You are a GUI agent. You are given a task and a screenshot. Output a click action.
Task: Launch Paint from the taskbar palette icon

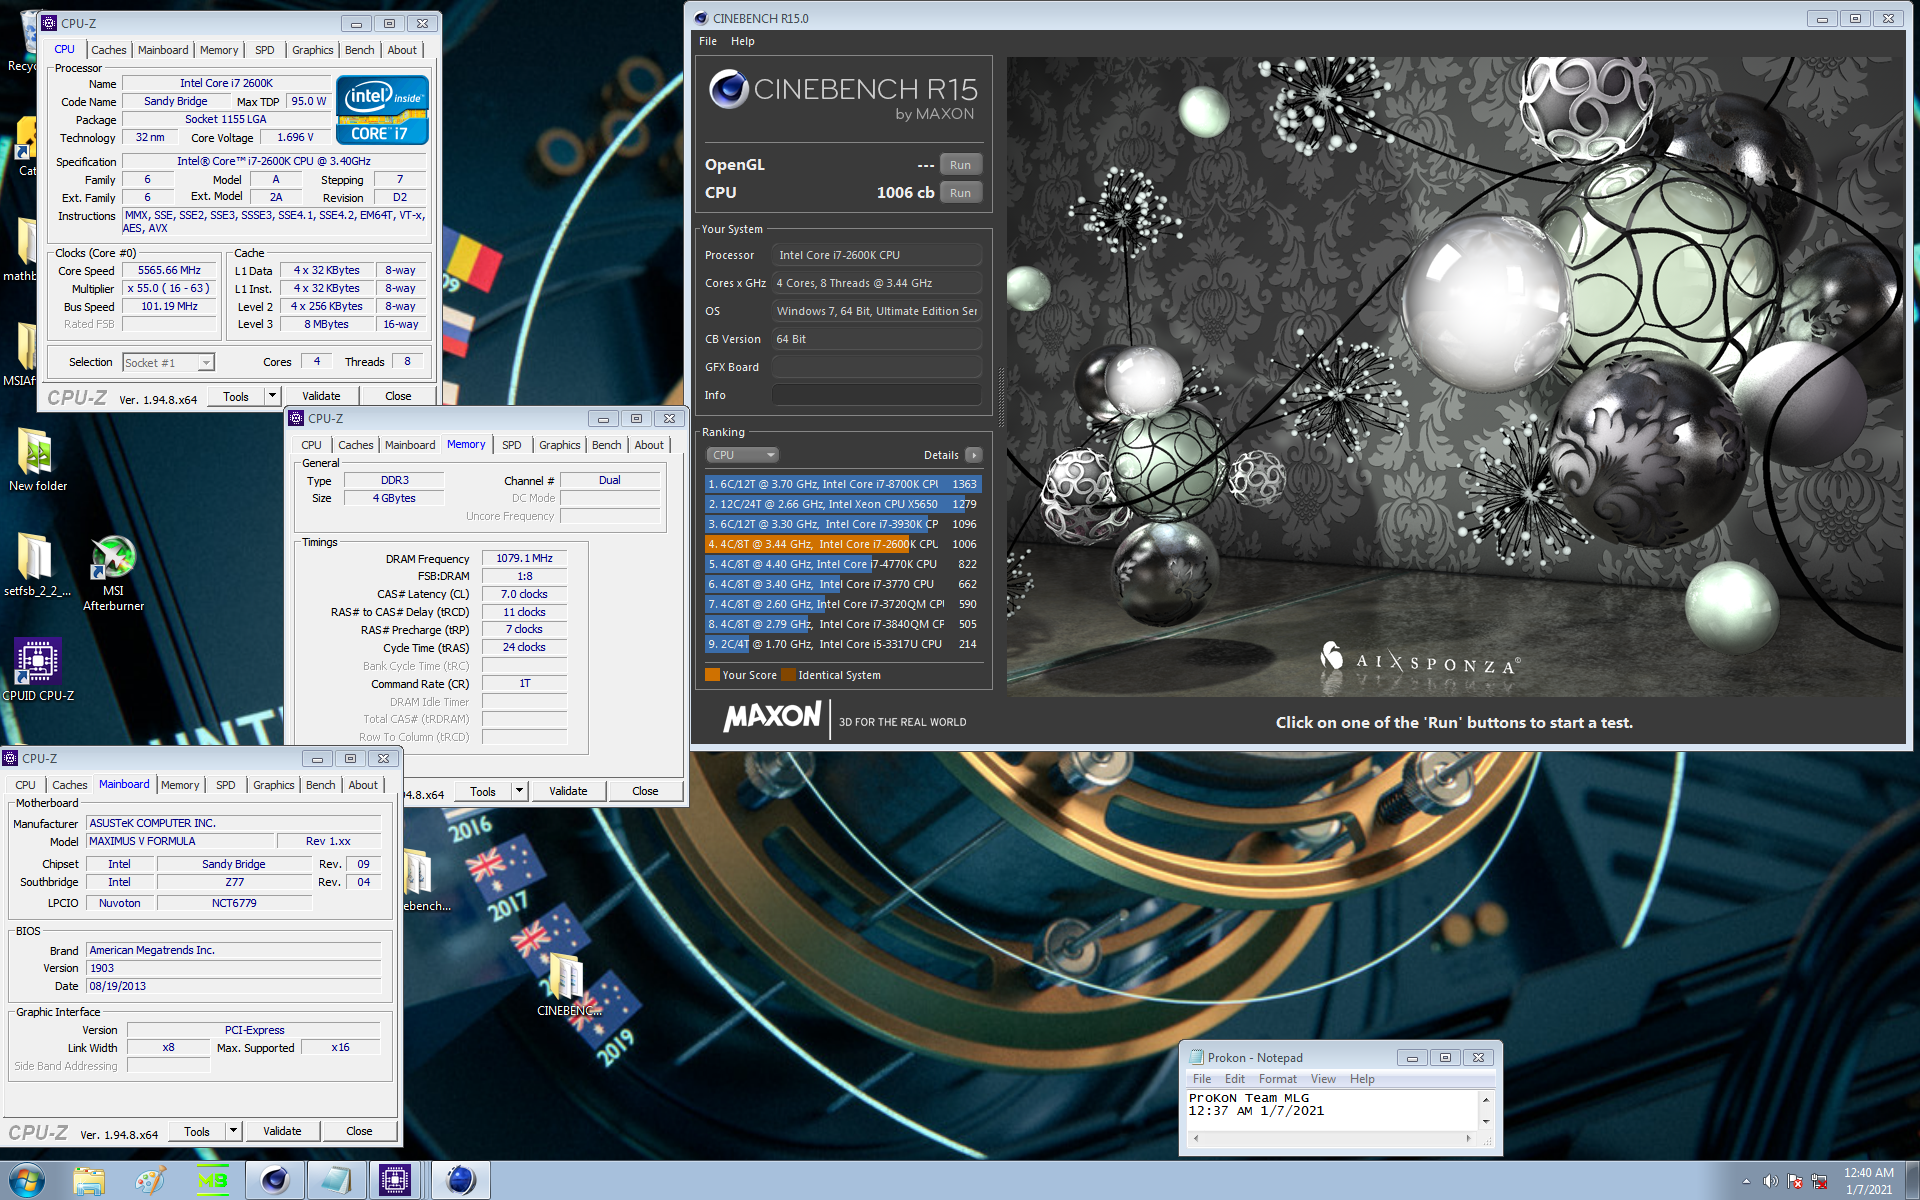tap(151, 1181)
